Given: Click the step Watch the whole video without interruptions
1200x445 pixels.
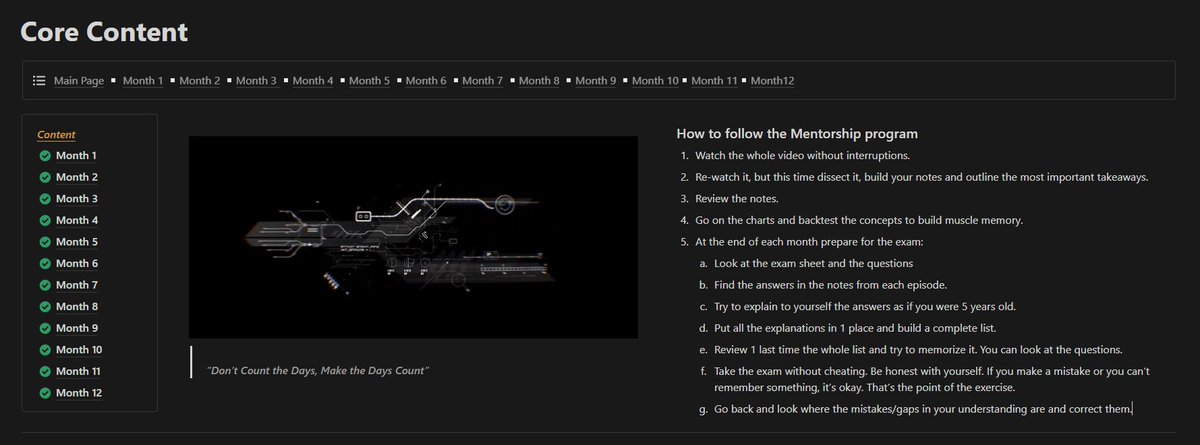Looking at the screenshot, I should point(802,156).
